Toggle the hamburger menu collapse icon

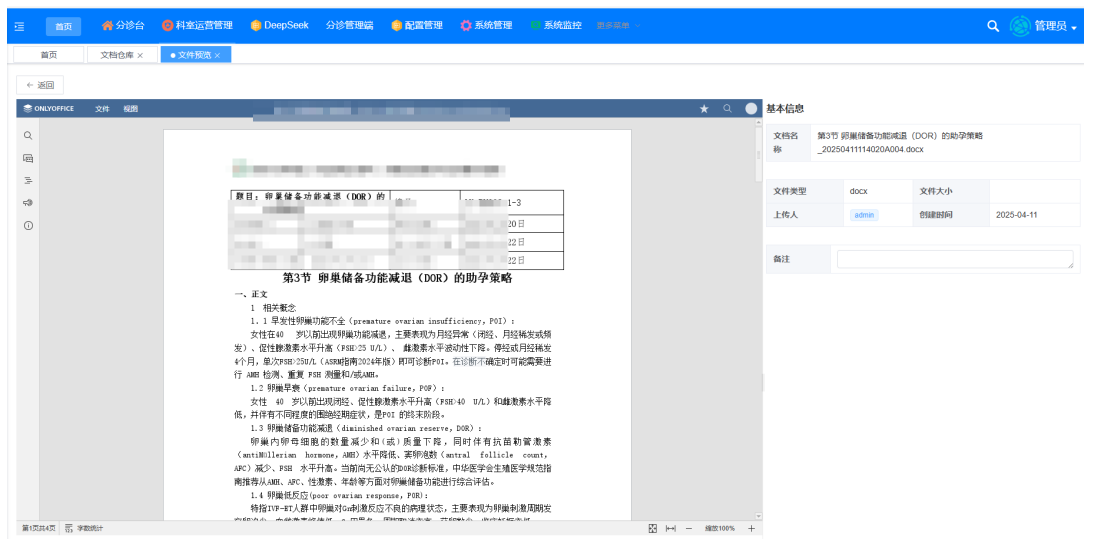coord(19,26)
